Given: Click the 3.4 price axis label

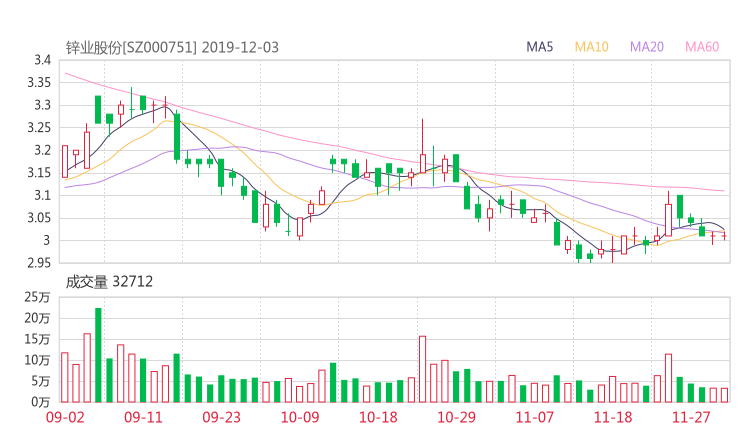Looking at the screenshot, I should click(x=42, y=60).
